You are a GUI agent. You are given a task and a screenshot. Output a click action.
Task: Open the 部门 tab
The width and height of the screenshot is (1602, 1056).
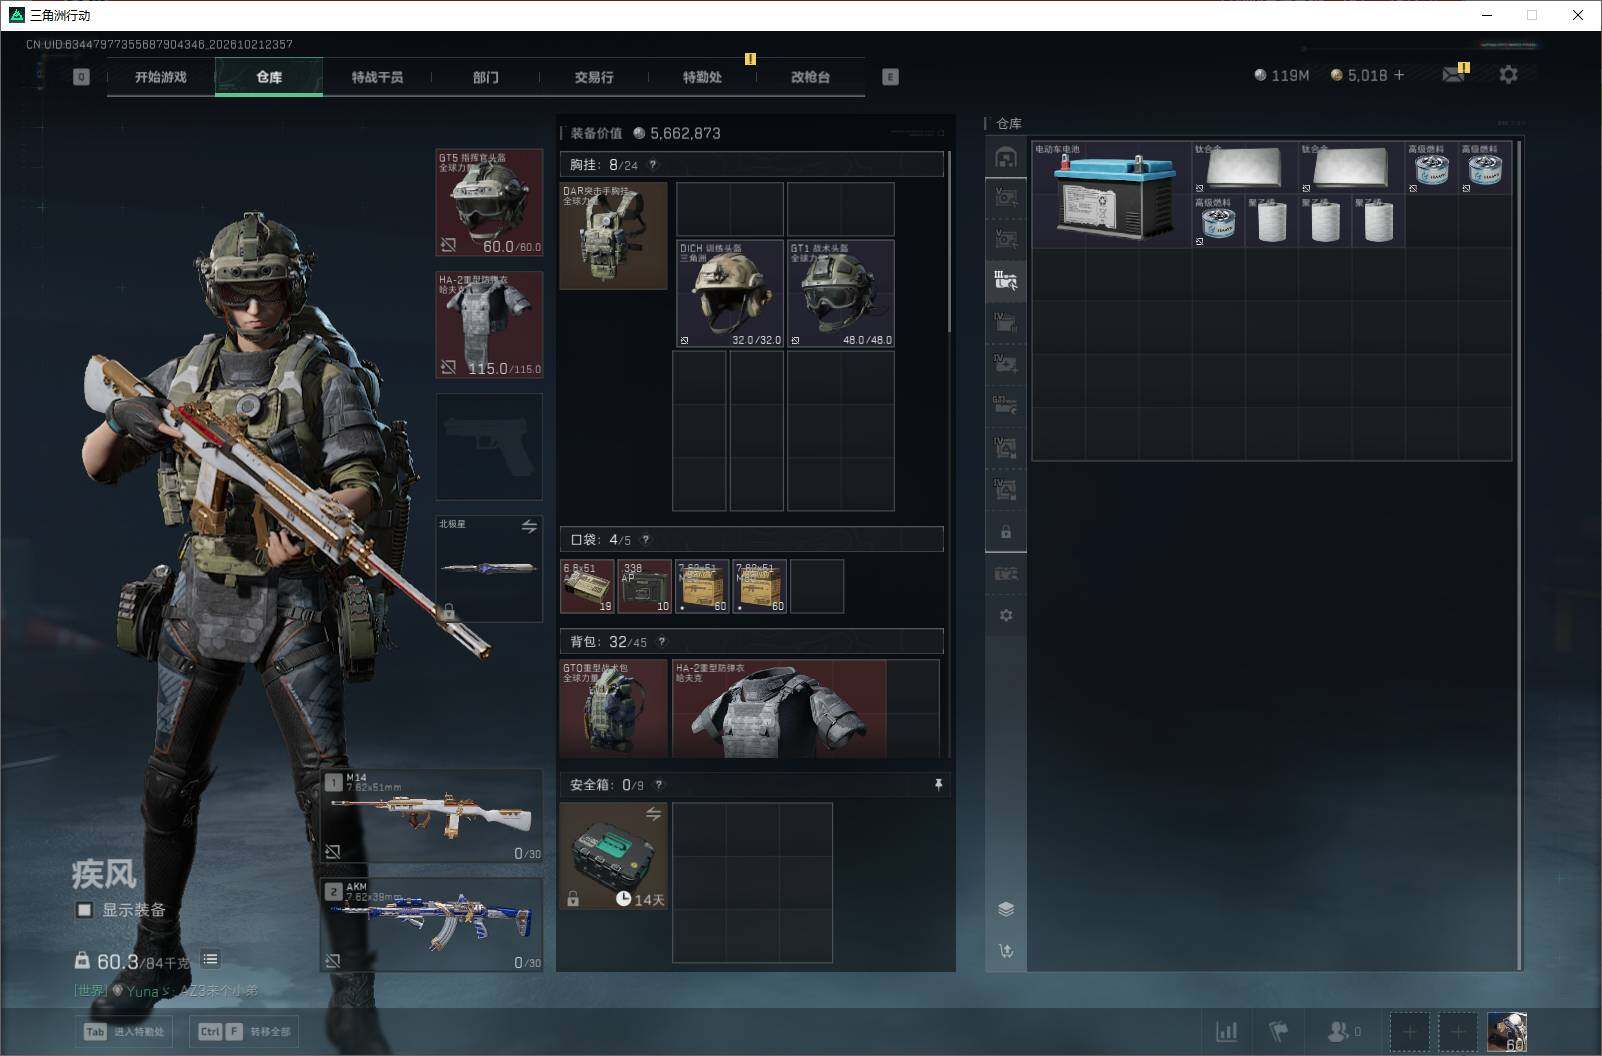(x=486, y=77)
